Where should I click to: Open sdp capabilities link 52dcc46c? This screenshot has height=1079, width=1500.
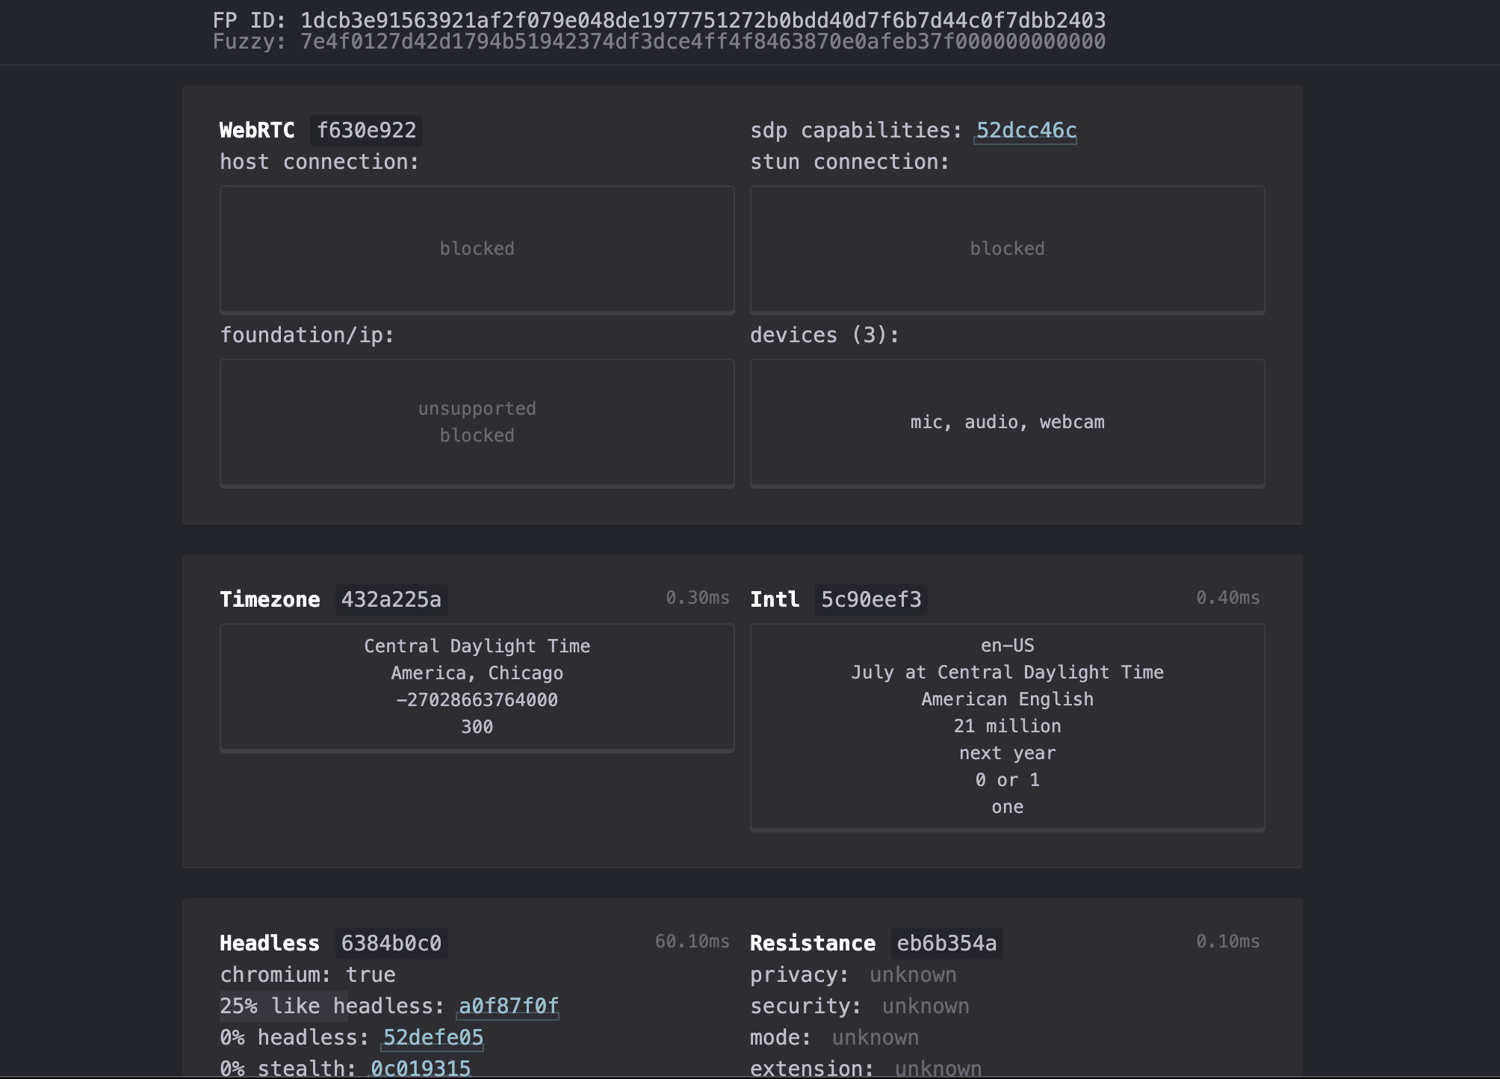point(1026,131)
